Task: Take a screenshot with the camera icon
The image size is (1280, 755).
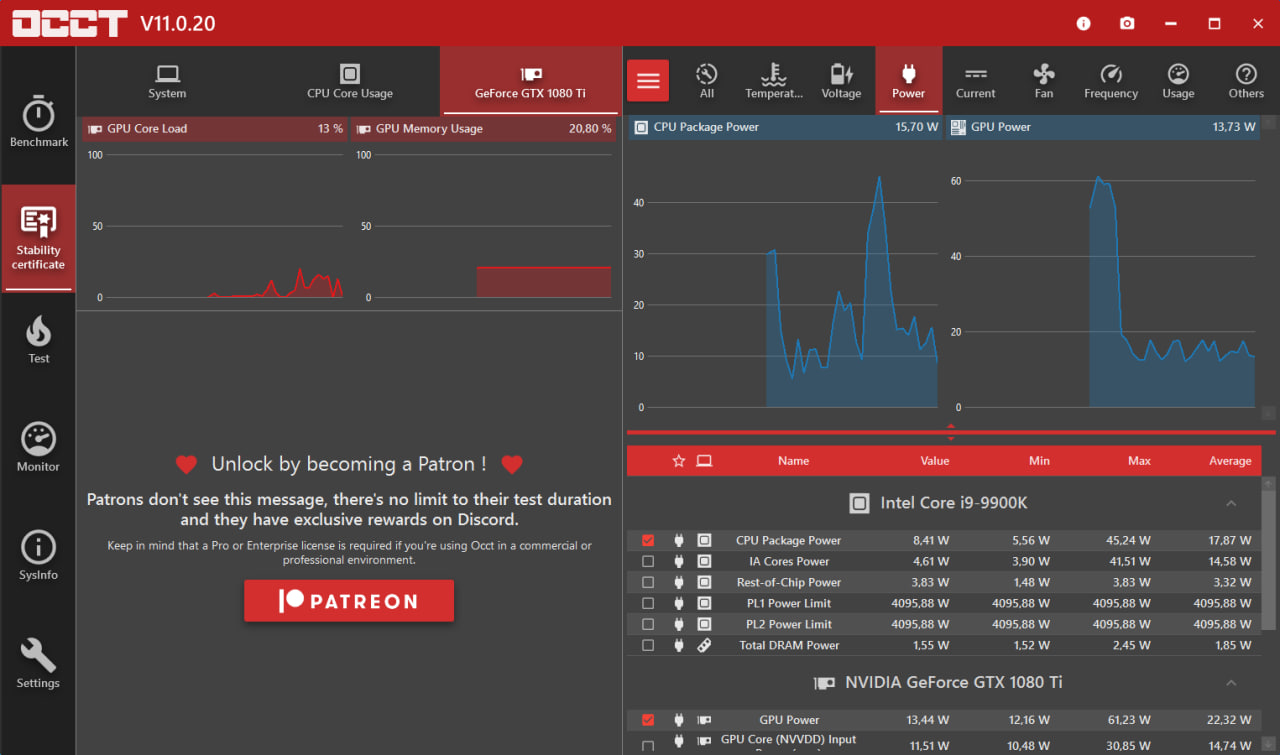Action: coord(1127,23)
